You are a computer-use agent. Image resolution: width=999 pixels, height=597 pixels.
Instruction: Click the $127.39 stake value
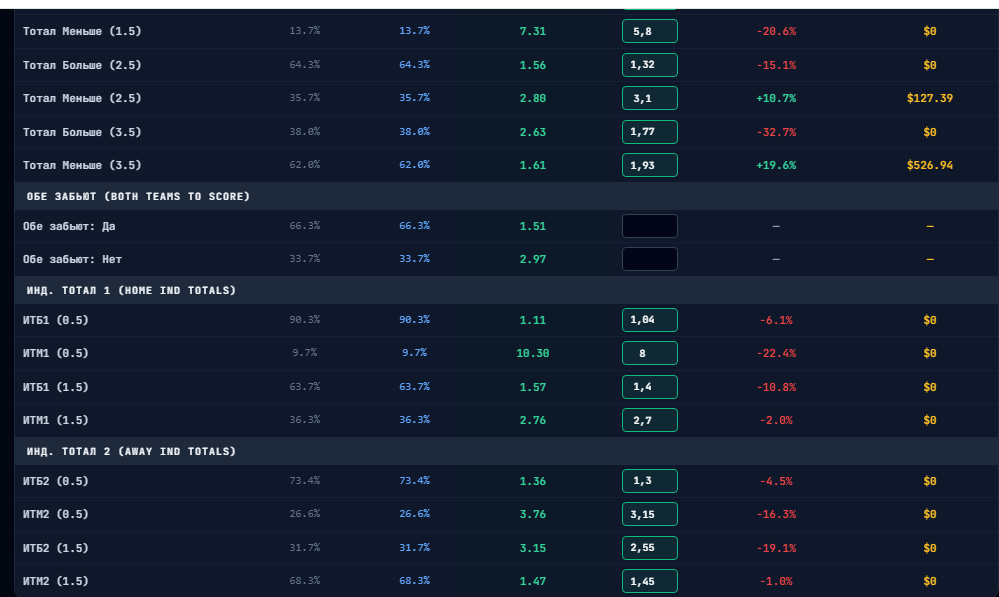930,98
